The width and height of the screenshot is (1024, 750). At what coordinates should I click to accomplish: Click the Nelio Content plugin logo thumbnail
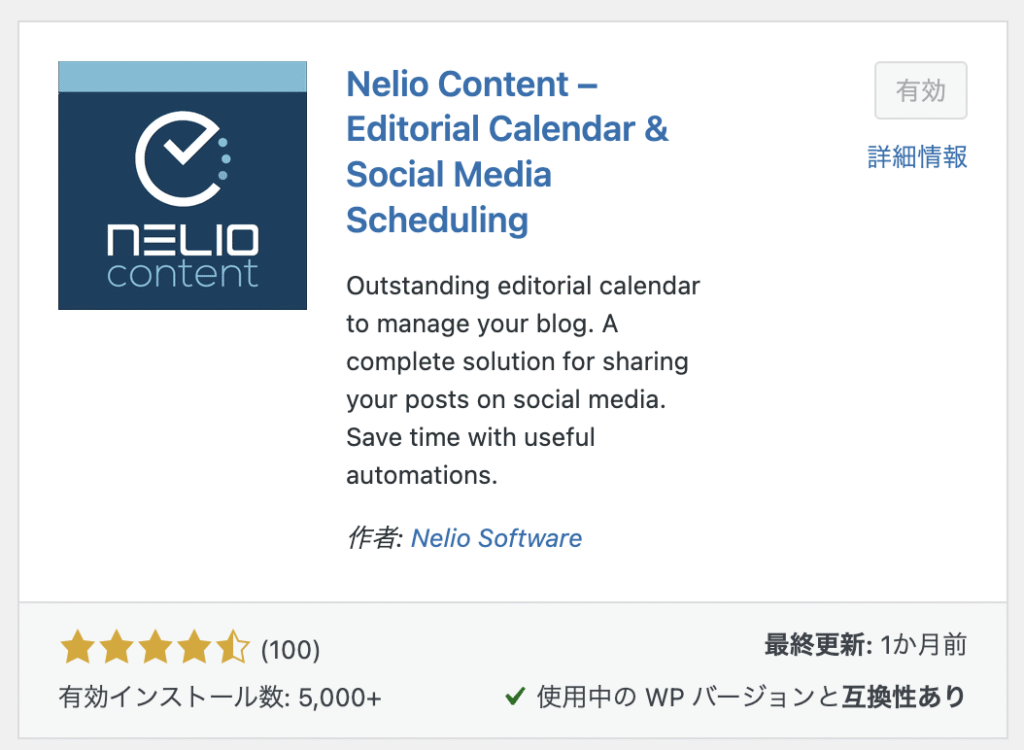tap(182, 185)
